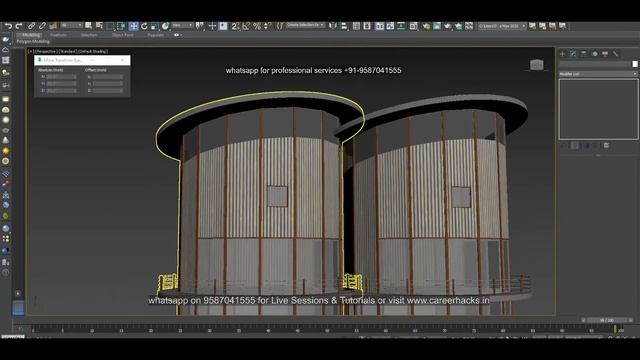Image resolution: width=640 pixels, height=360 pixels.
Task: Click the Use Pivot Point Center icon
Action: coord(199,26)
